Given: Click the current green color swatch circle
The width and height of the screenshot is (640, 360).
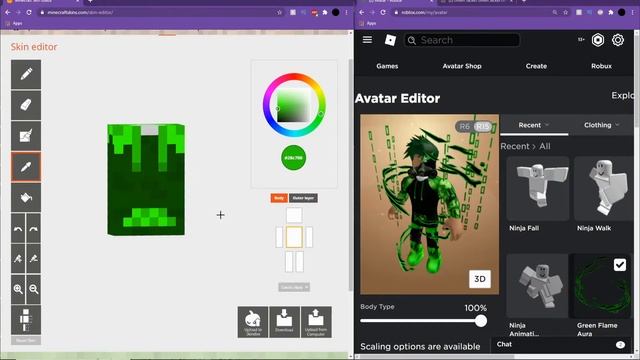Looking at the screenshot, I should click(x=293, y=158).
